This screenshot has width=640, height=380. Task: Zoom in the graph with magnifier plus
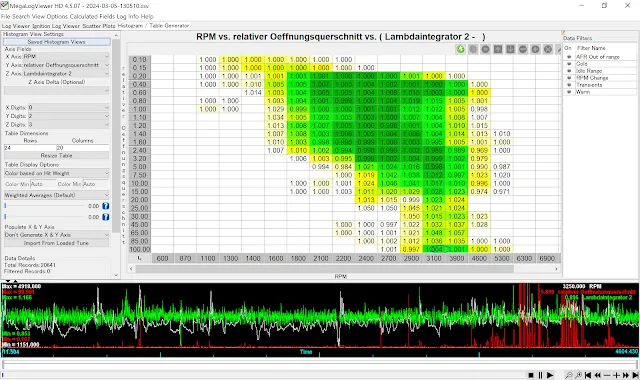coord(578,375)
